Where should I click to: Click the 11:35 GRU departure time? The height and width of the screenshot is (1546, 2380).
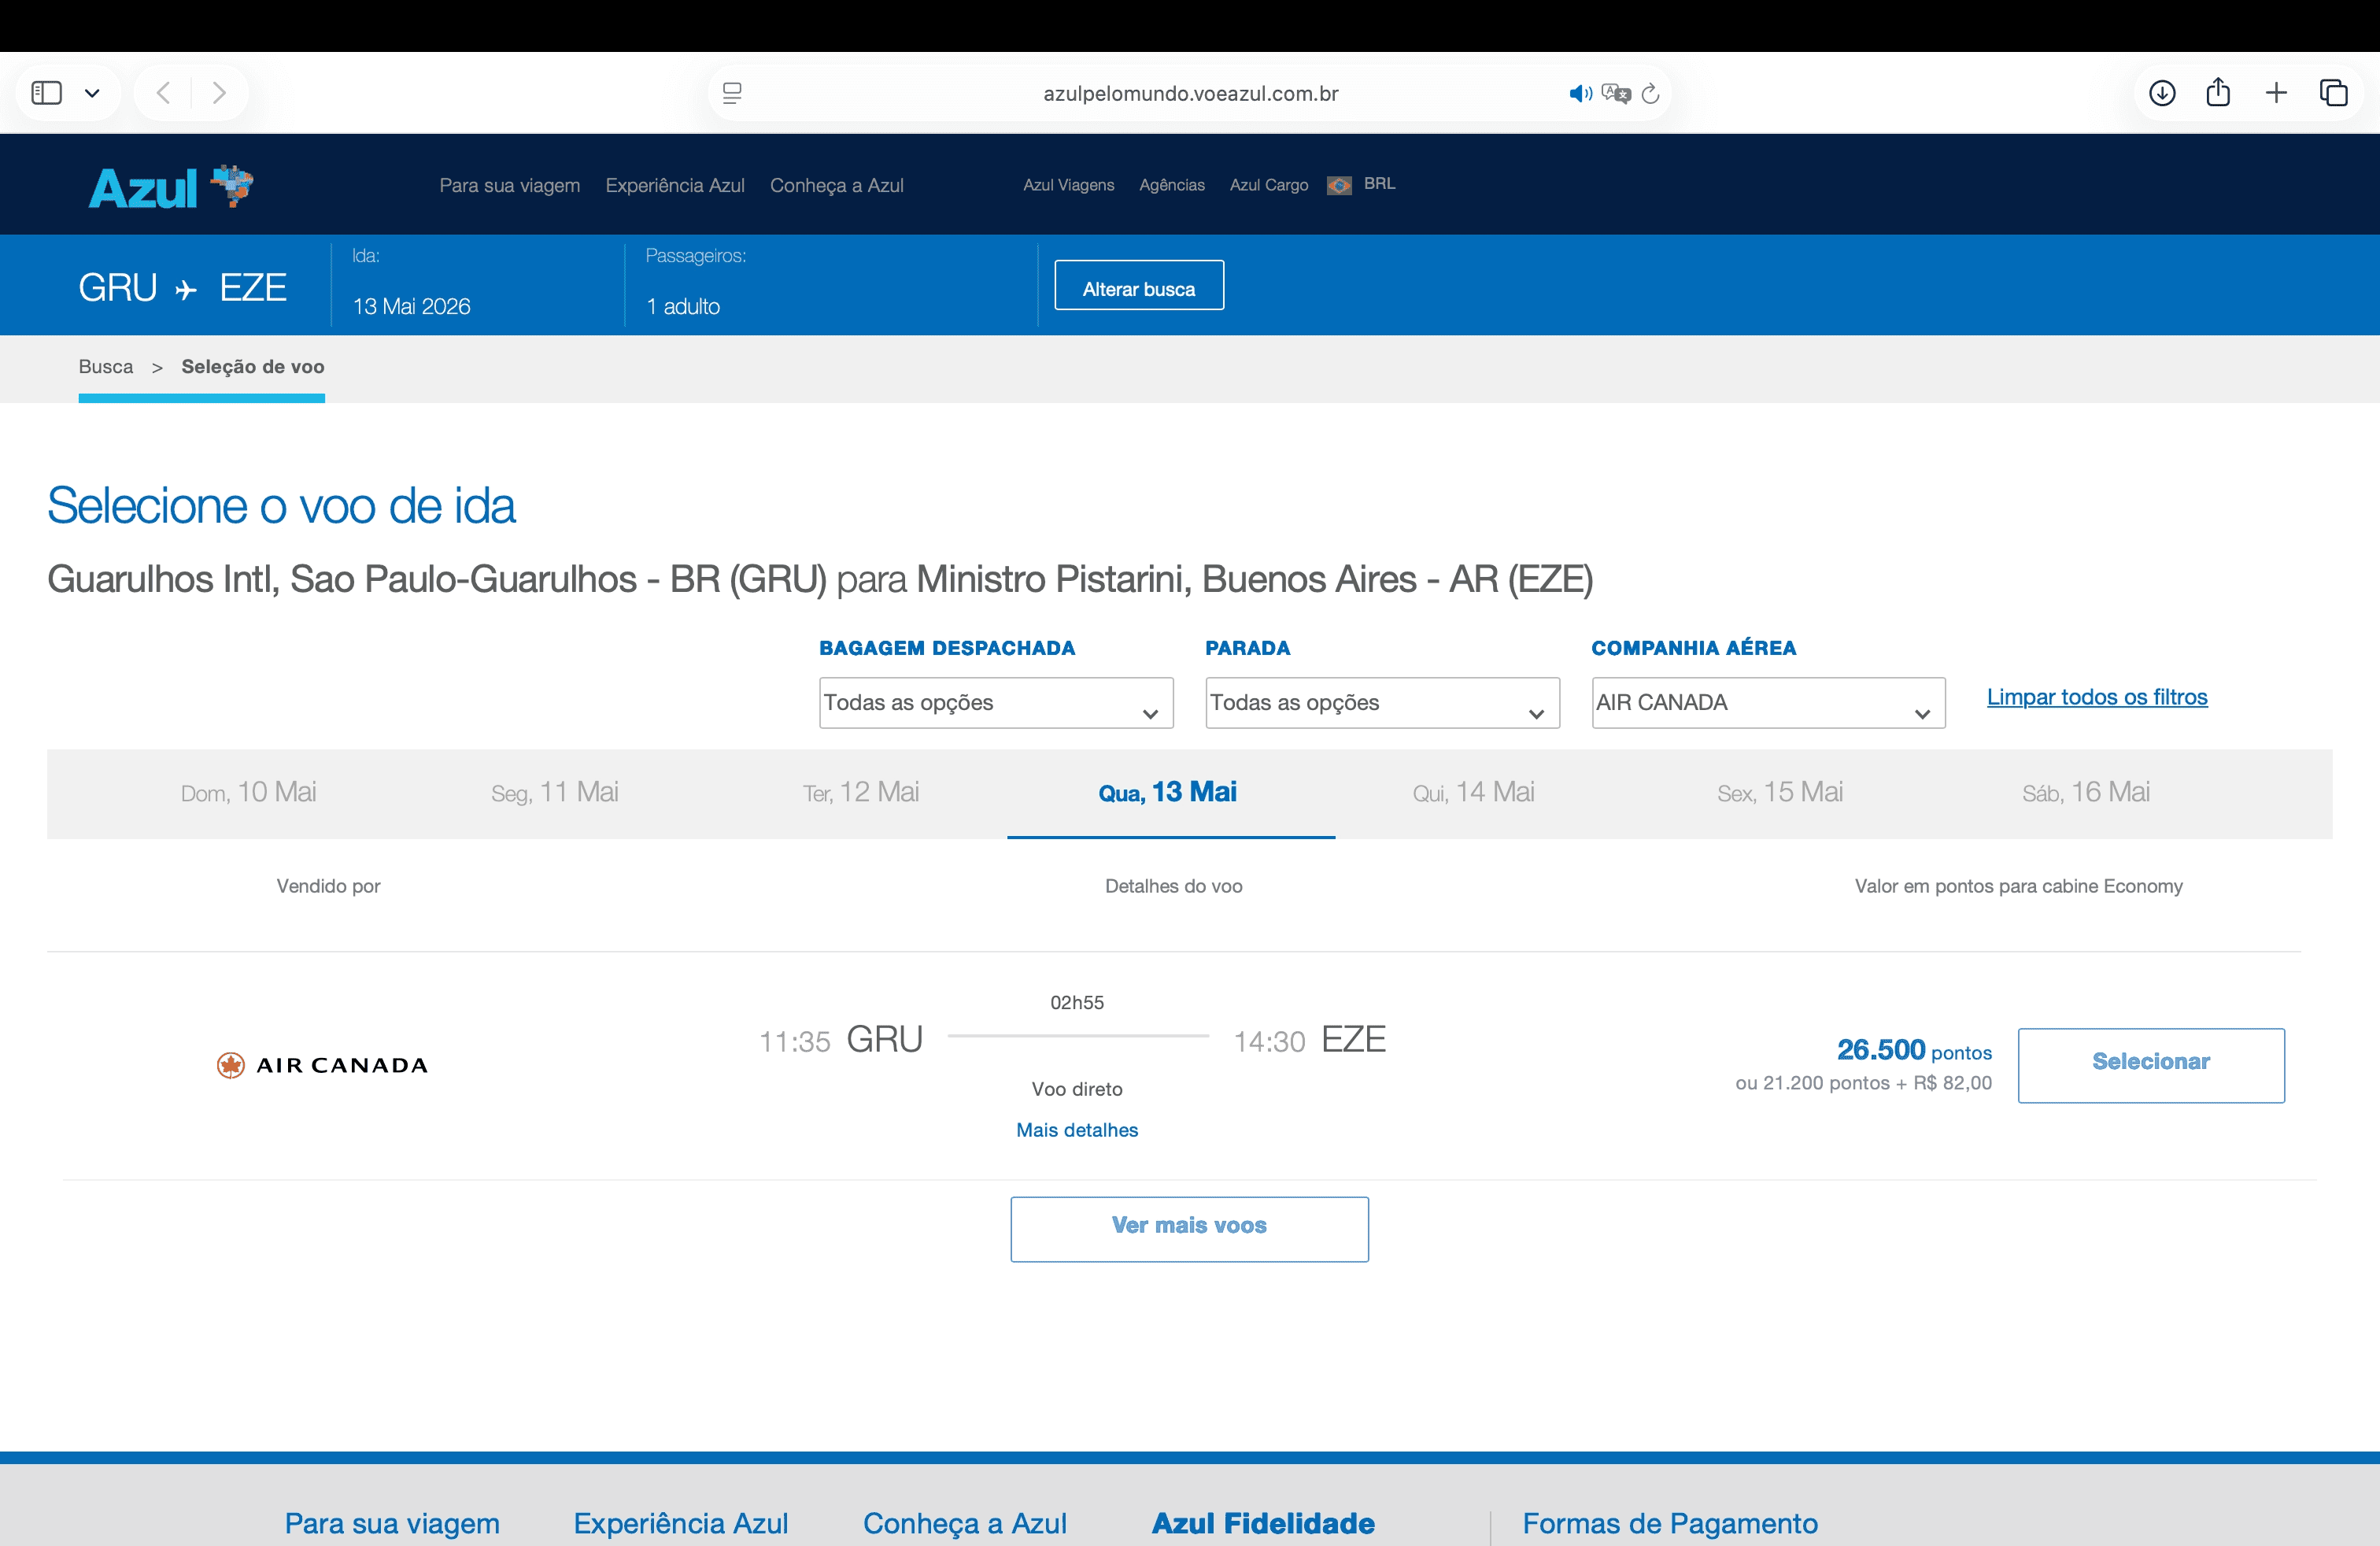pos(840,1040)
